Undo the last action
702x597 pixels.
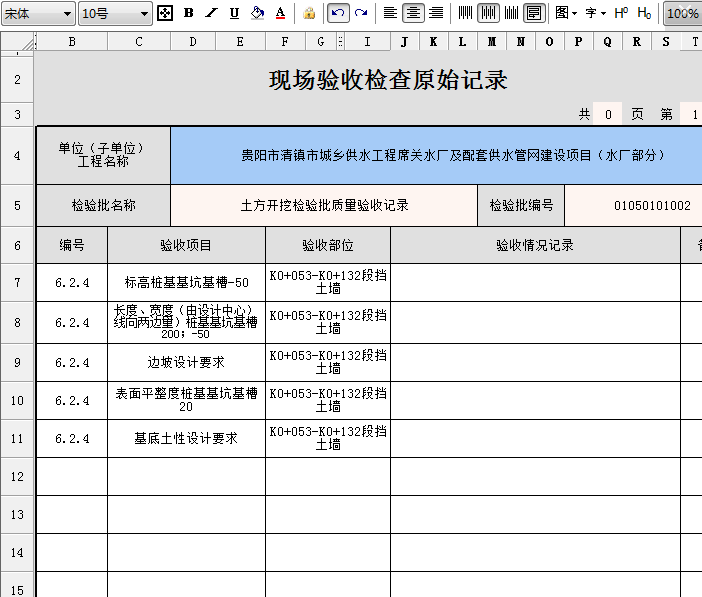pos(338,13)
